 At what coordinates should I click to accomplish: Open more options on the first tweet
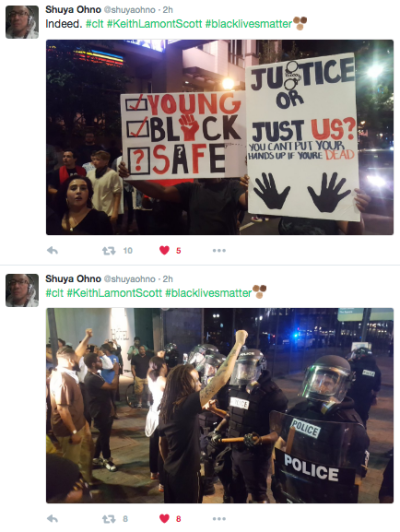219,251
